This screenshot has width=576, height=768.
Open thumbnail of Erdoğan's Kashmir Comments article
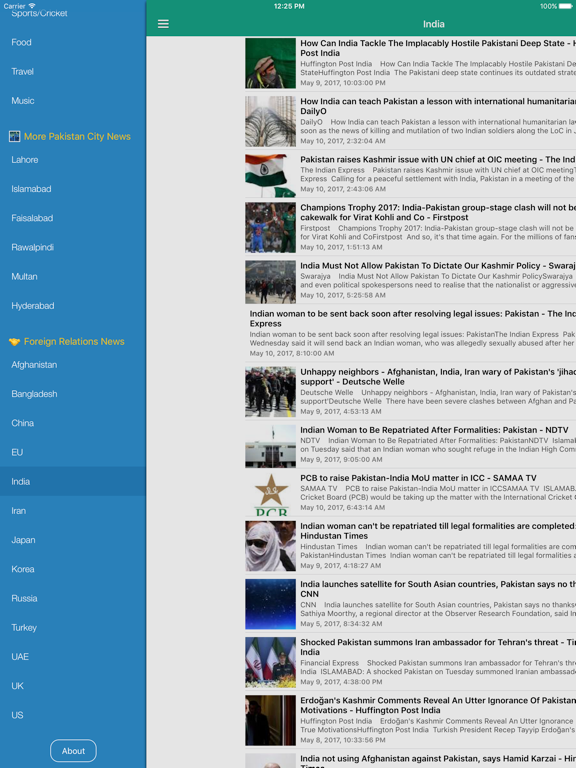coord(270,720)
